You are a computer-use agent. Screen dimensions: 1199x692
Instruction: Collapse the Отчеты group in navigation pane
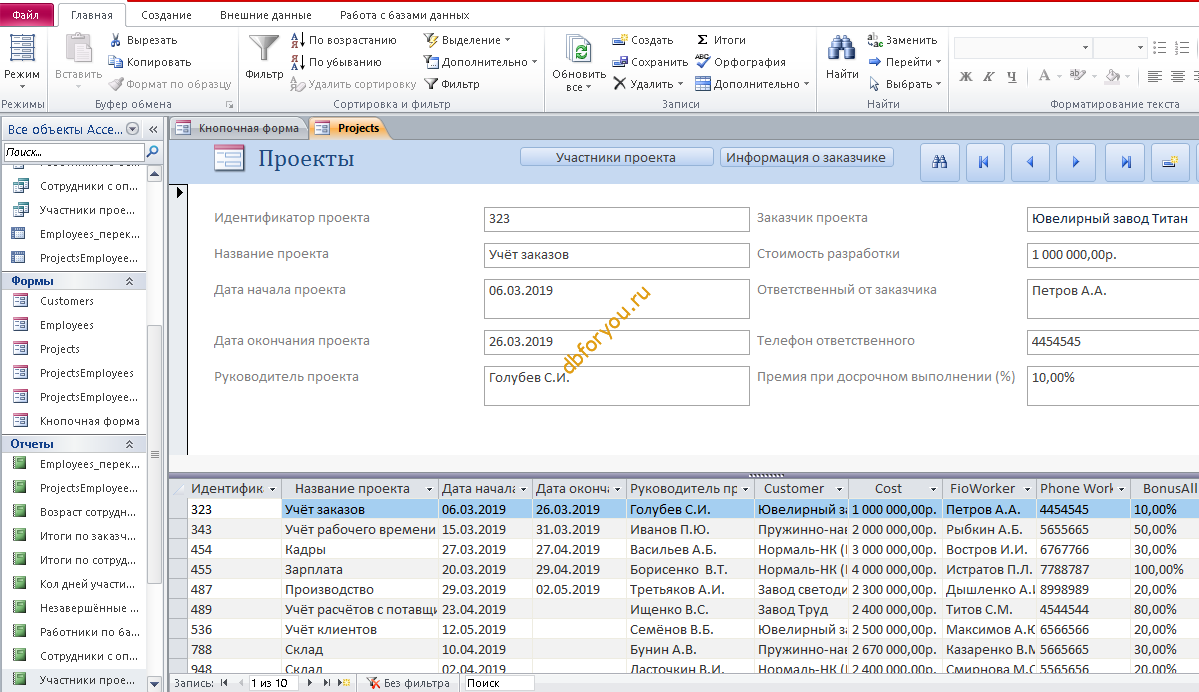point(129,444)
